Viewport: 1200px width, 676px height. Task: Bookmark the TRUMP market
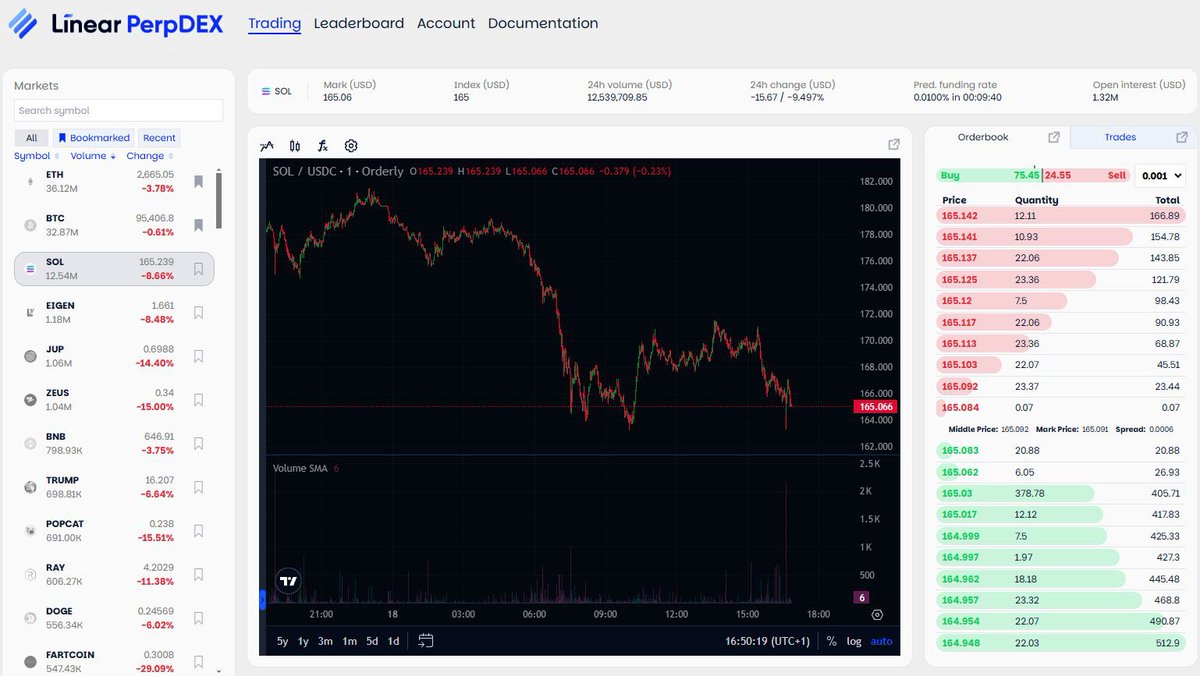pyautogui.click(x=199, y=487)
